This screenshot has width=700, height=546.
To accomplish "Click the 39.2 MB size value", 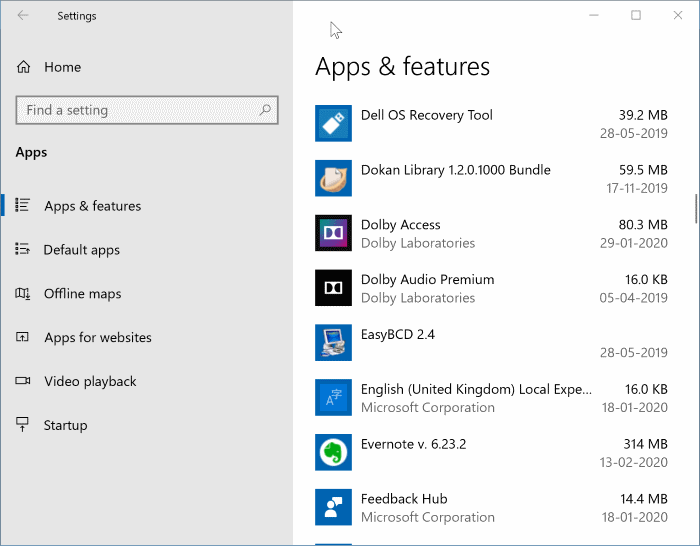I will [643, 115].
